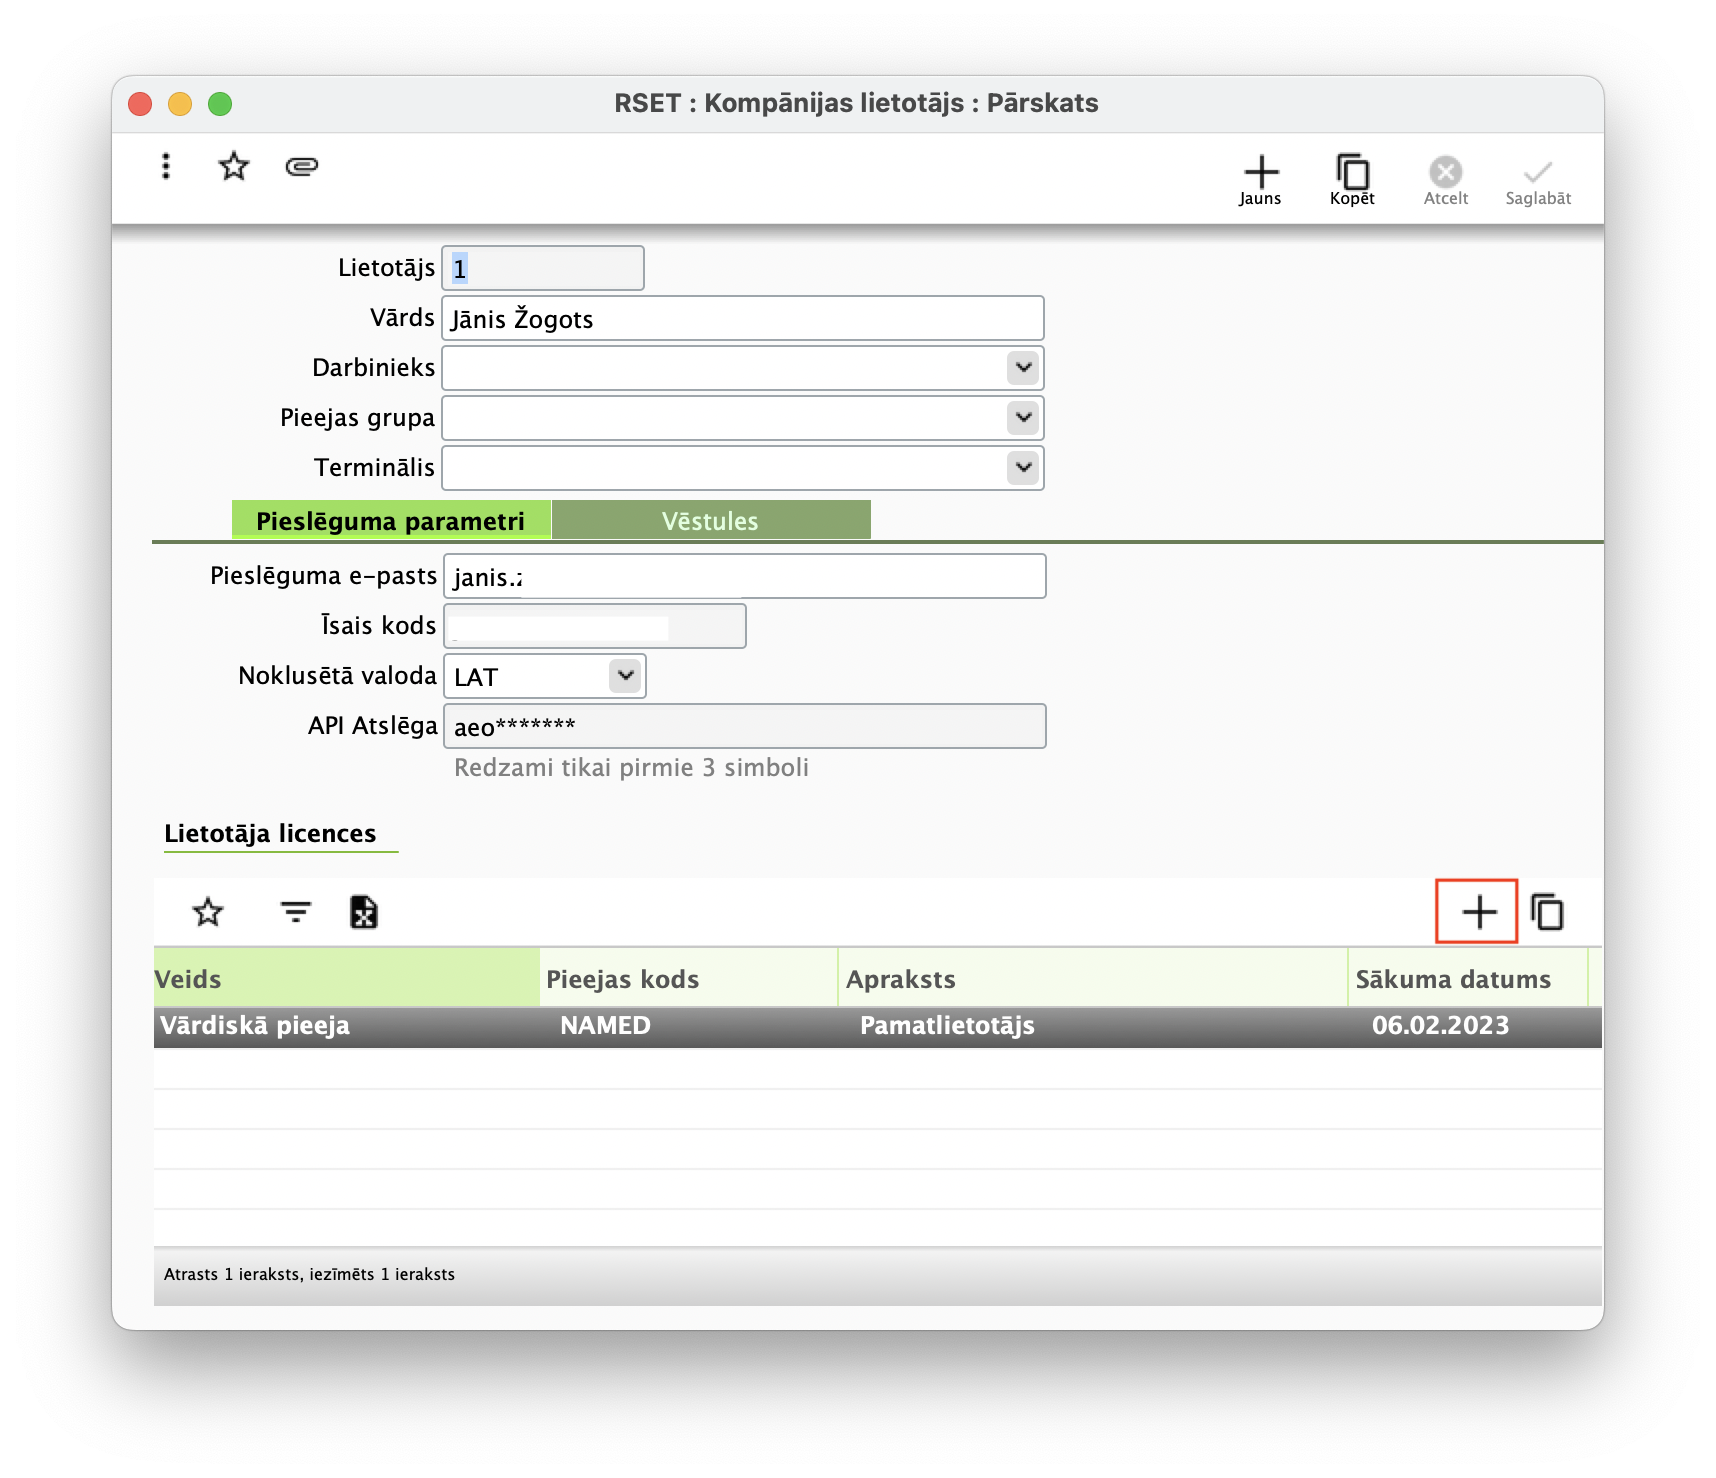Click the Saglabāt save checkmark
This screenshot has width=1716, height=1478.
(x=1537, y=180)
